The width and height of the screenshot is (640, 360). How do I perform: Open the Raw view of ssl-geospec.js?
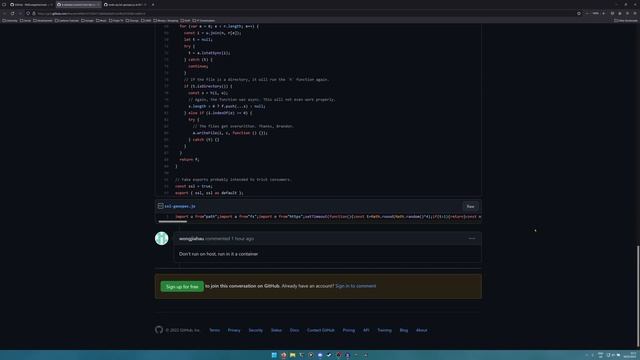point(470,207)
